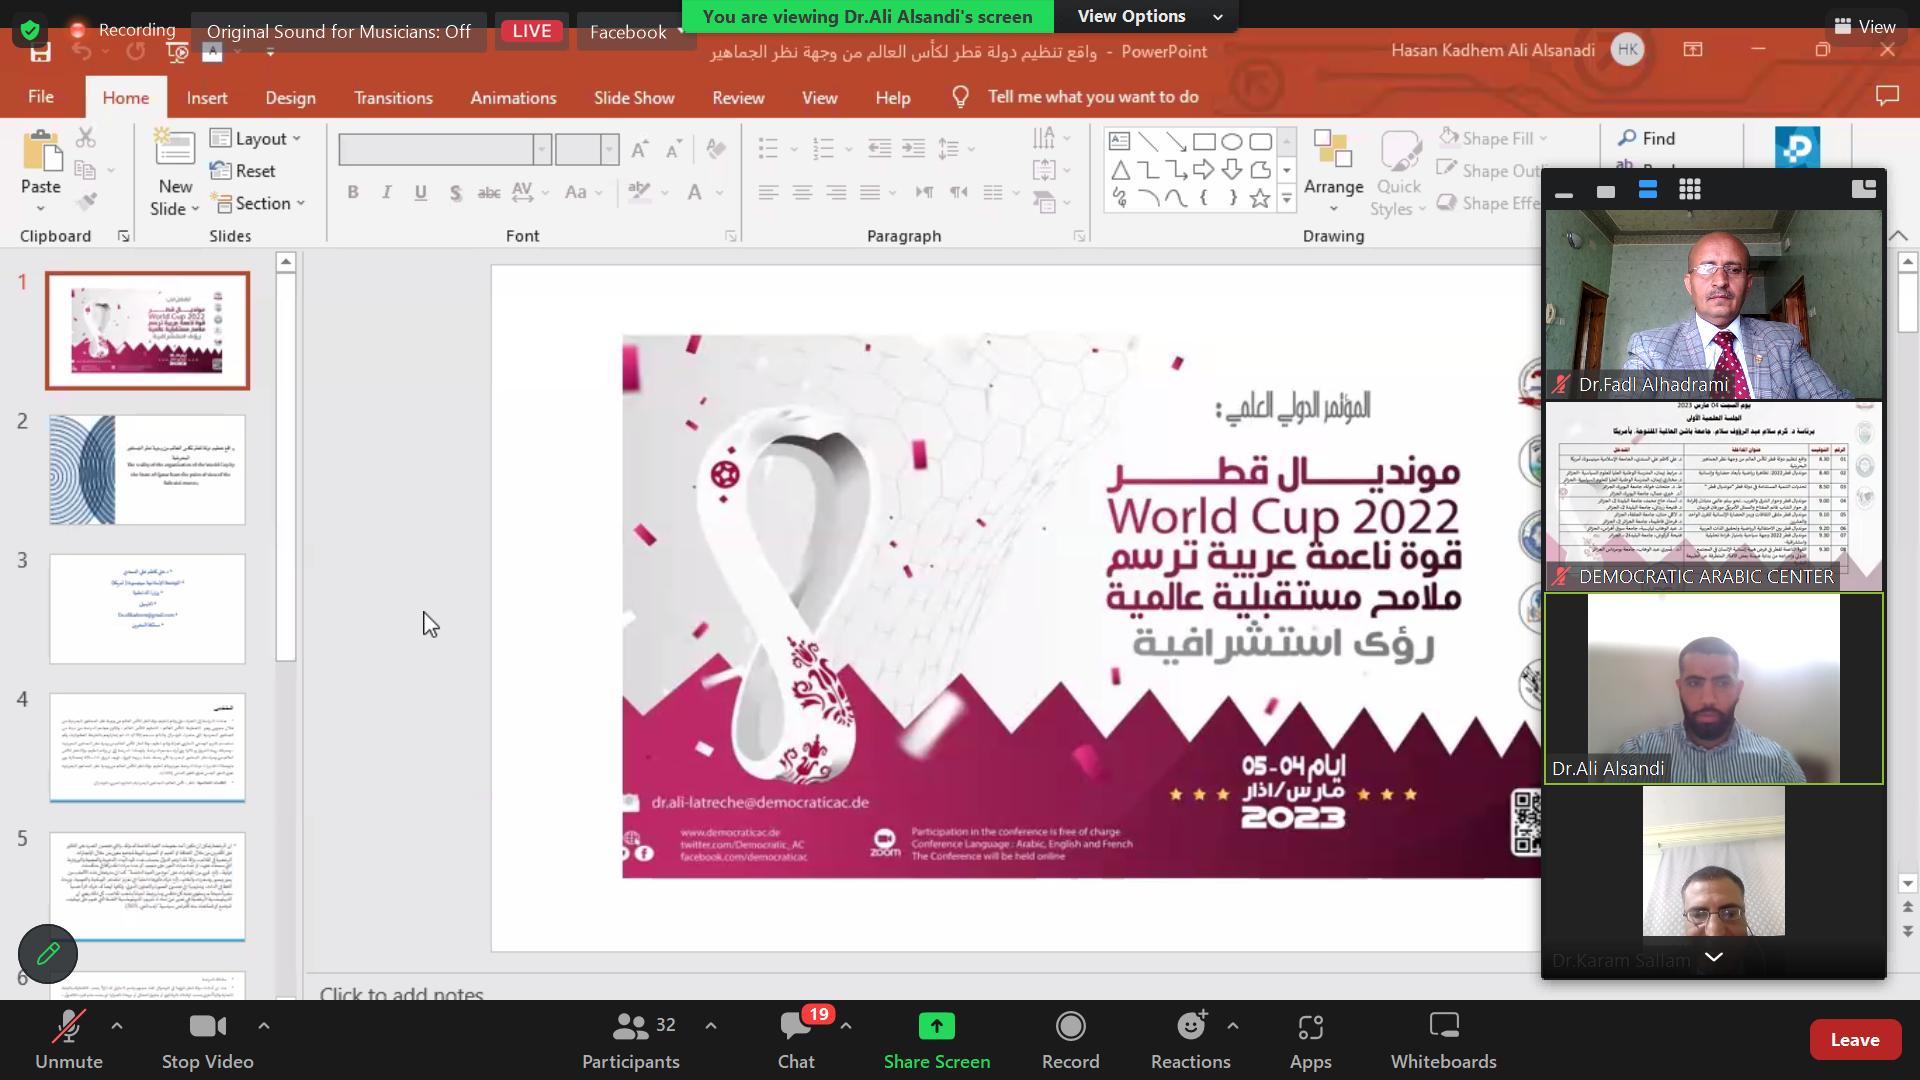Viewport: 1920px width, 1080px height.
Task: Stop video with the camera icon
Action: pos(207,1027)
